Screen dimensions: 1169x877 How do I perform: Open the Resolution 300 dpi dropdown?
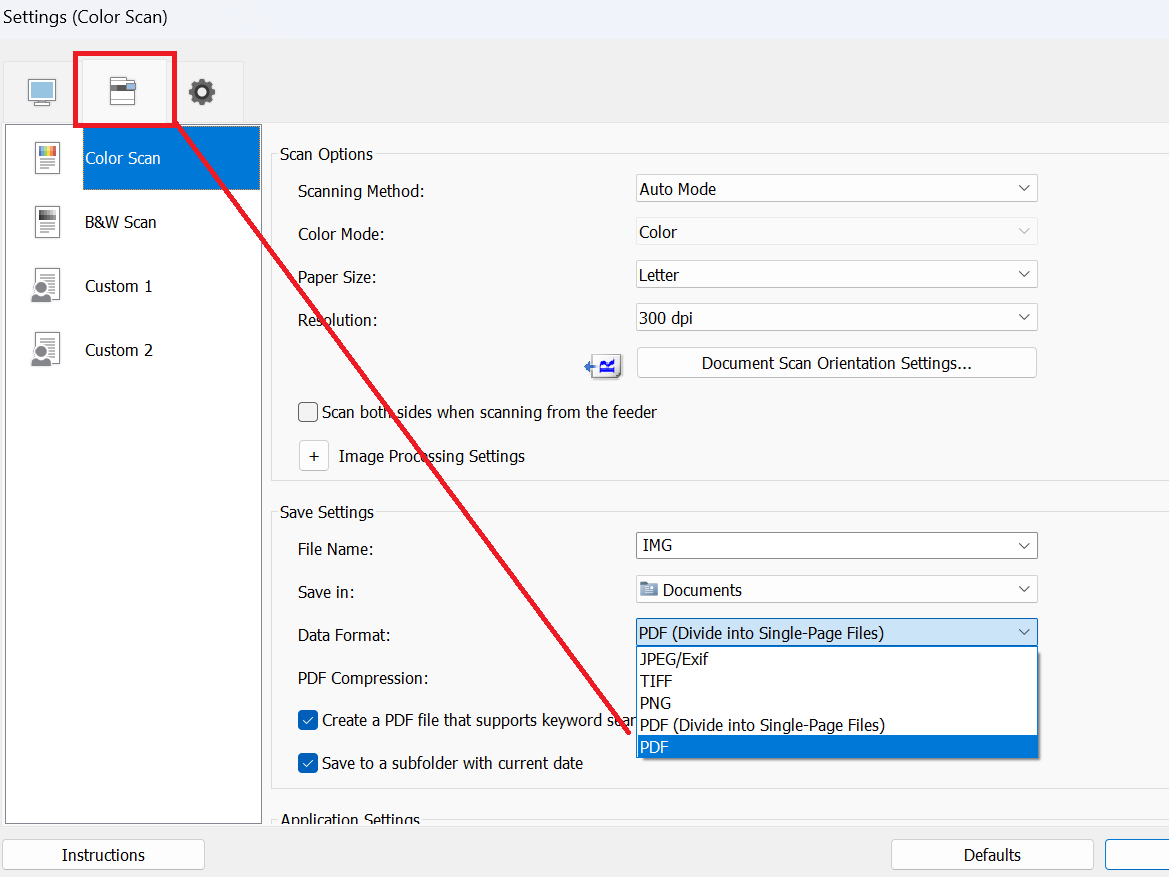836,318
